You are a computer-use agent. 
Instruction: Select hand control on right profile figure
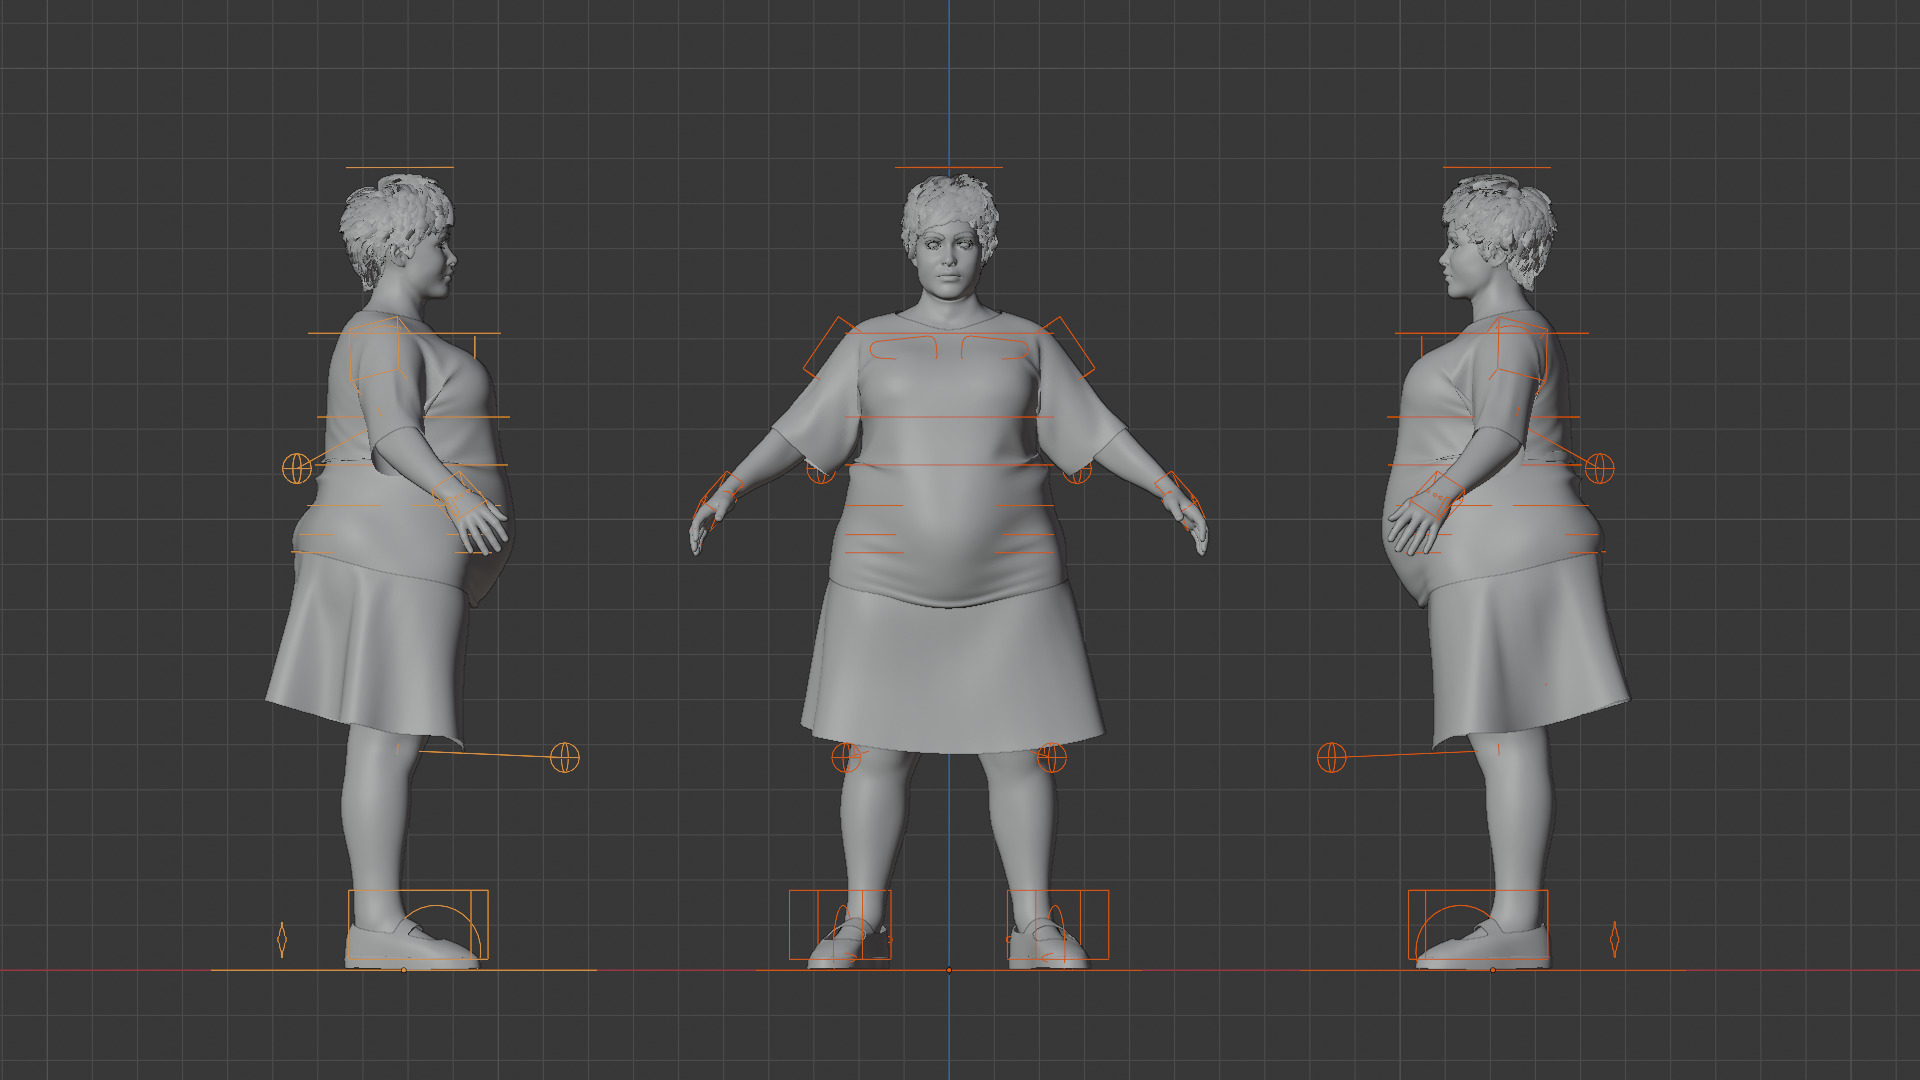[x=1439, y=495]
